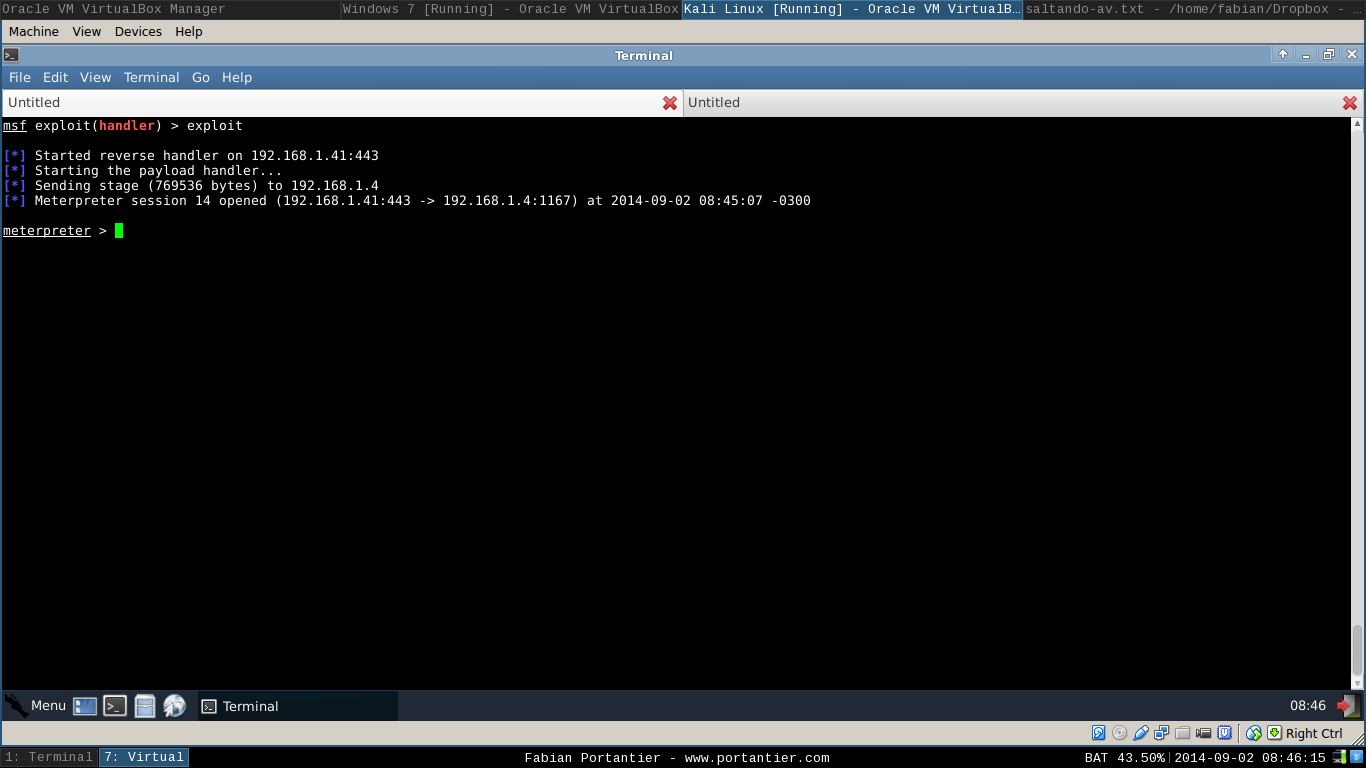Click the terminal scrollbar down arrow
The width and height of the screenshot is (1366, 768).
tap(1357, 683)
